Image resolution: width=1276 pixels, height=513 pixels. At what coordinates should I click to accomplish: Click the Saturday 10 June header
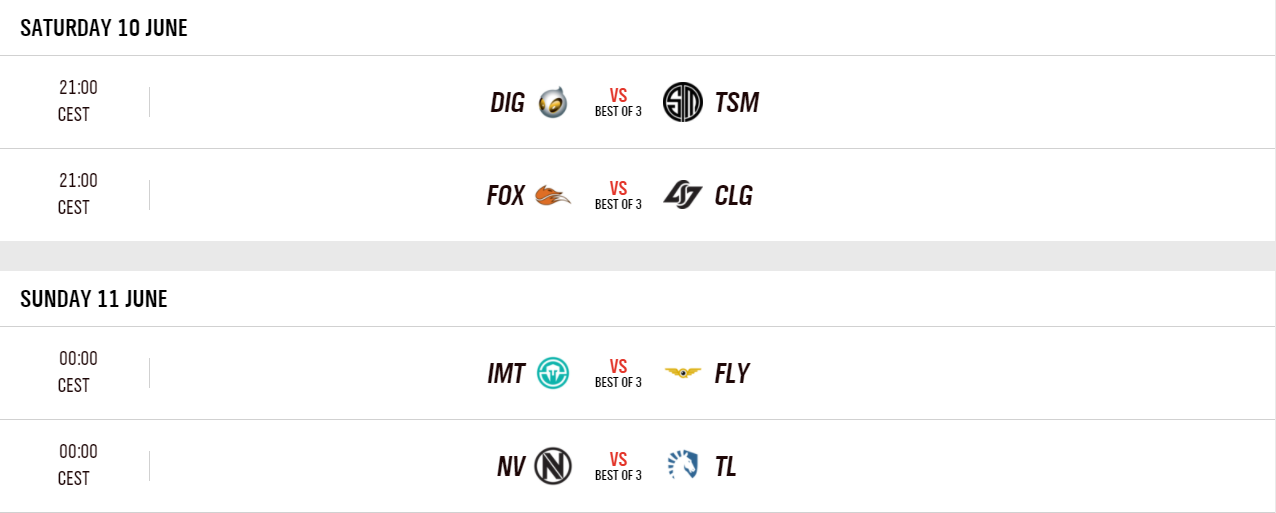pyautogui.click(x=104, y=27)
